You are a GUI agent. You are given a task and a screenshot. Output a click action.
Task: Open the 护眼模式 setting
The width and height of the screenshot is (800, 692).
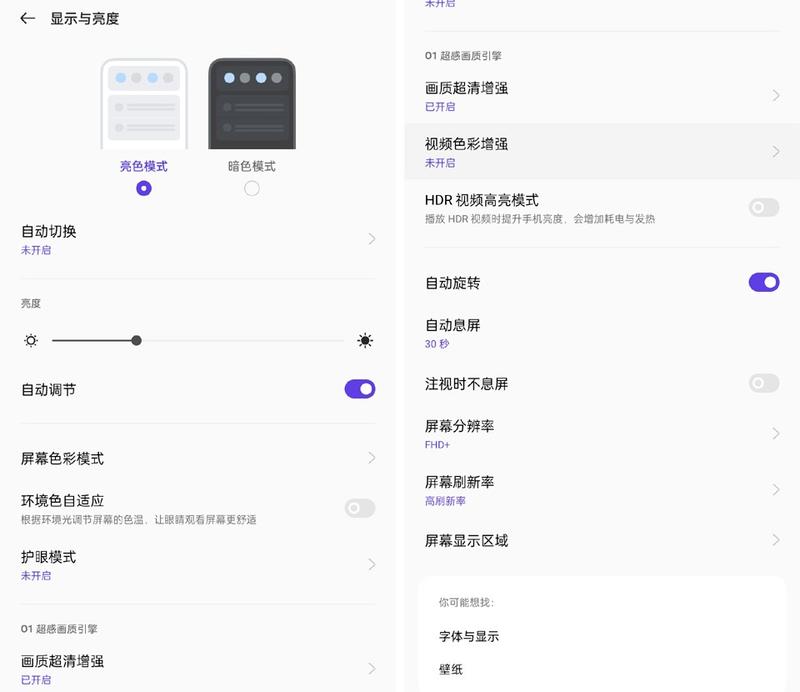coord(198,565)
